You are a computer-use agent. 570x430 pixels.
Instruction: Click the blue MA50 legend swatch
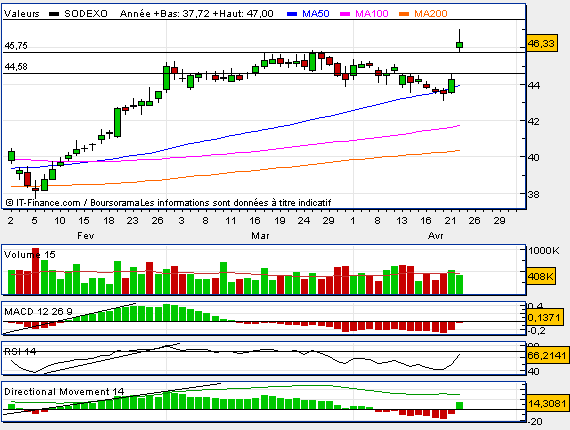click(292, 14)
